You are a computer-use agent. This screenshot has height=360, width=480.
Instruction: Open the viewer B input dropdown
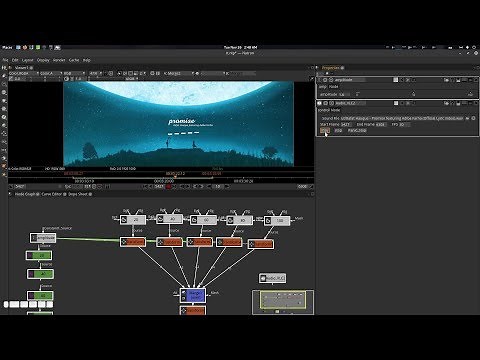[242, 73]
